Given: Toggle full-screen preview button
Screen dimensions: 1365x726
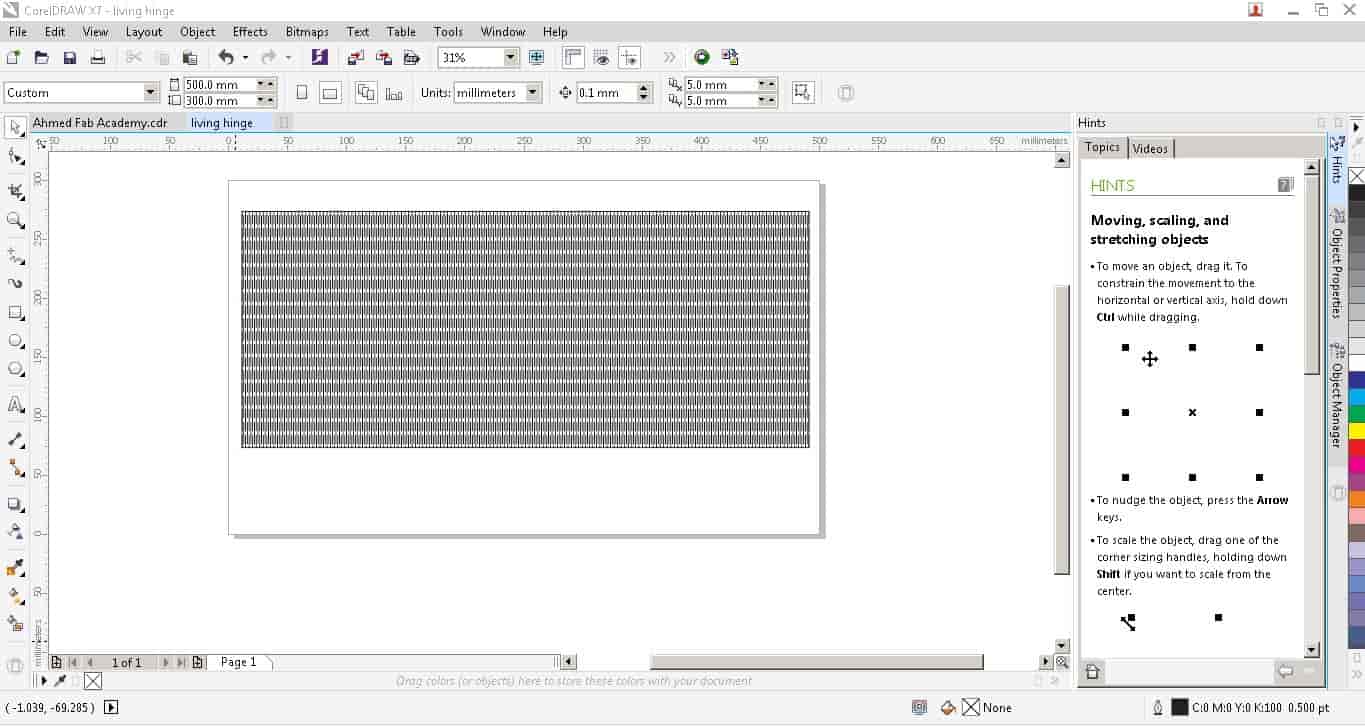Looking at the screenshot, I should coord(536,58).
